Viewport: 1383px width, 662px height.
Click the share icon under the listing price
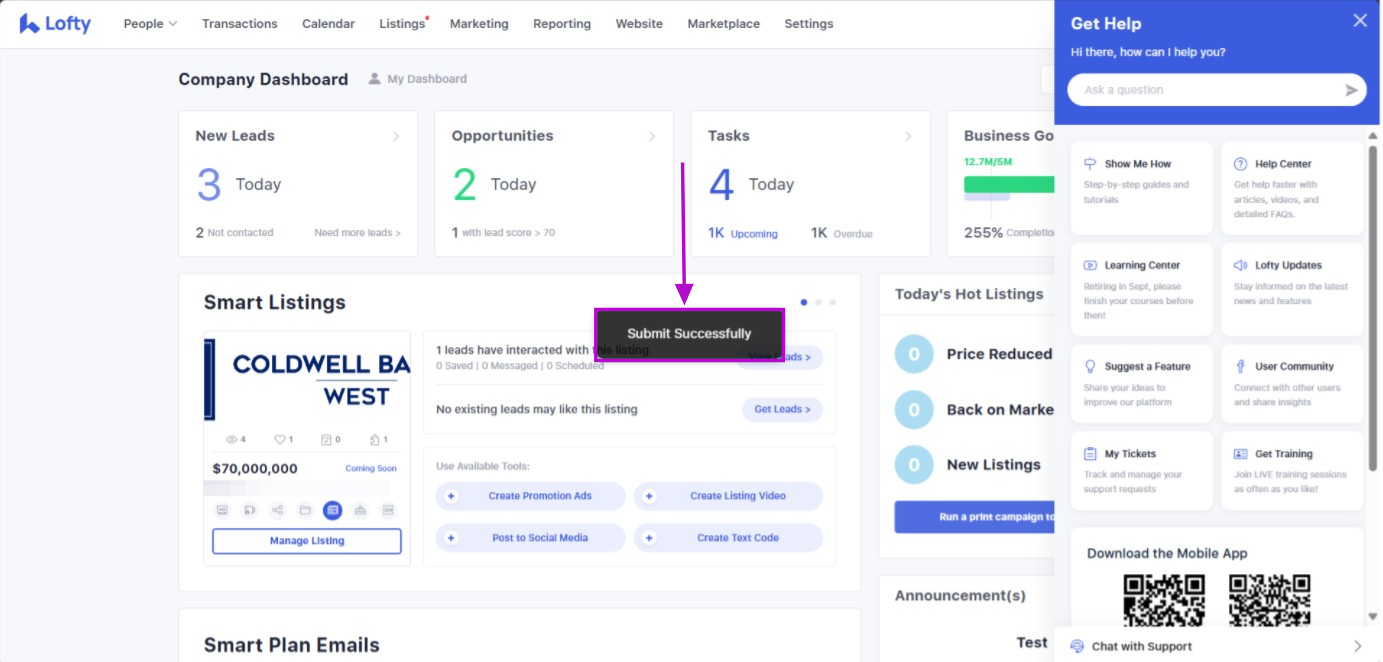click(277, 510)
